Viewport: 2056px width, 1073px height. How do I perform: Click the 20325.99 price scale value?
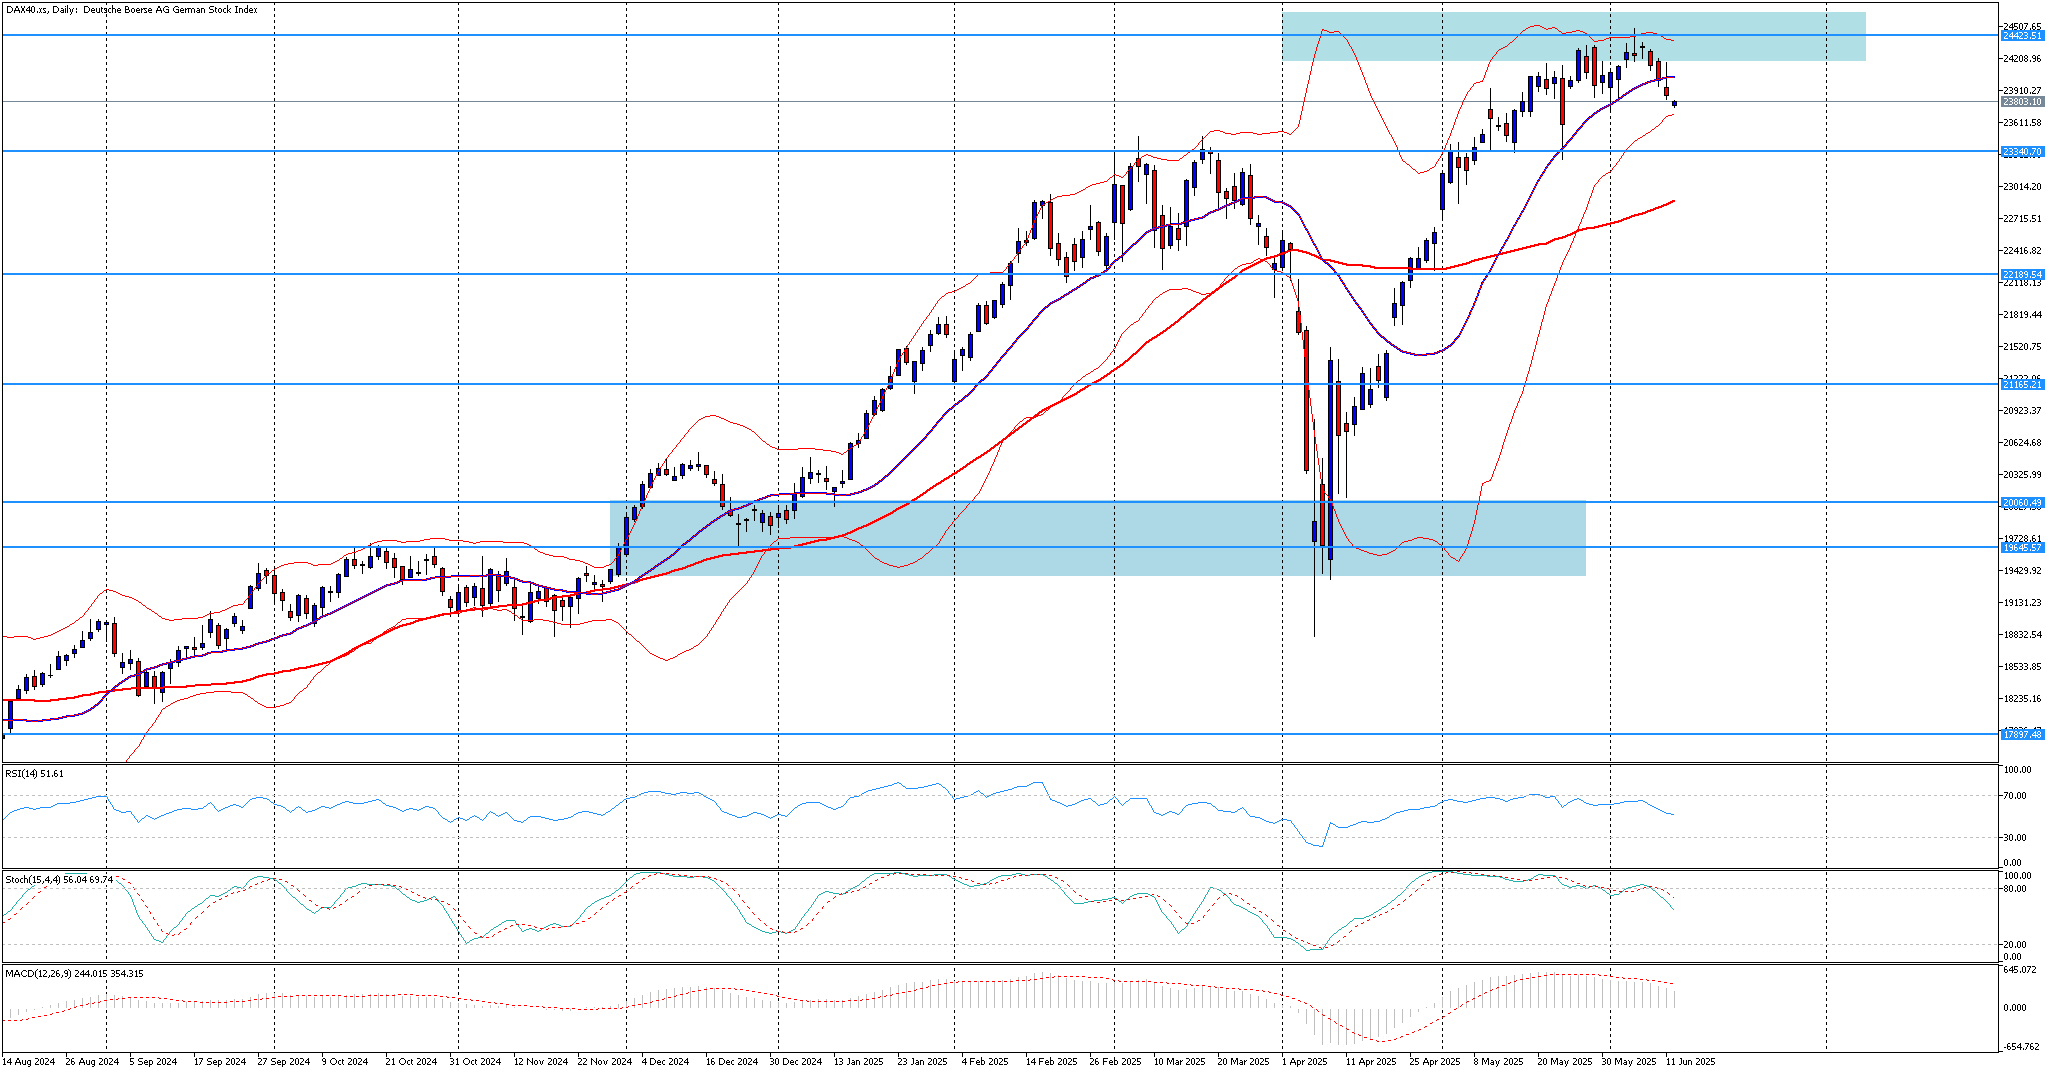point(2022,475)
